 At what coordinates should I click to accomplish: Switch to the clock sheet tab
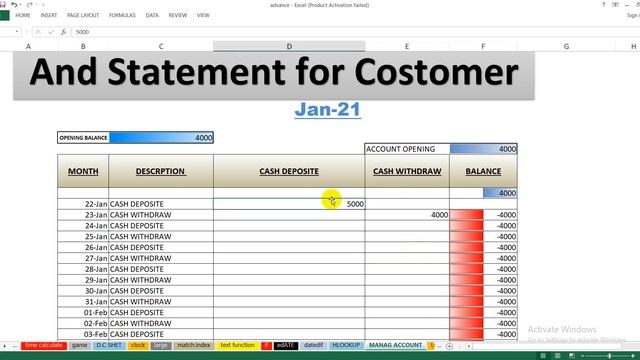(138, 345)
